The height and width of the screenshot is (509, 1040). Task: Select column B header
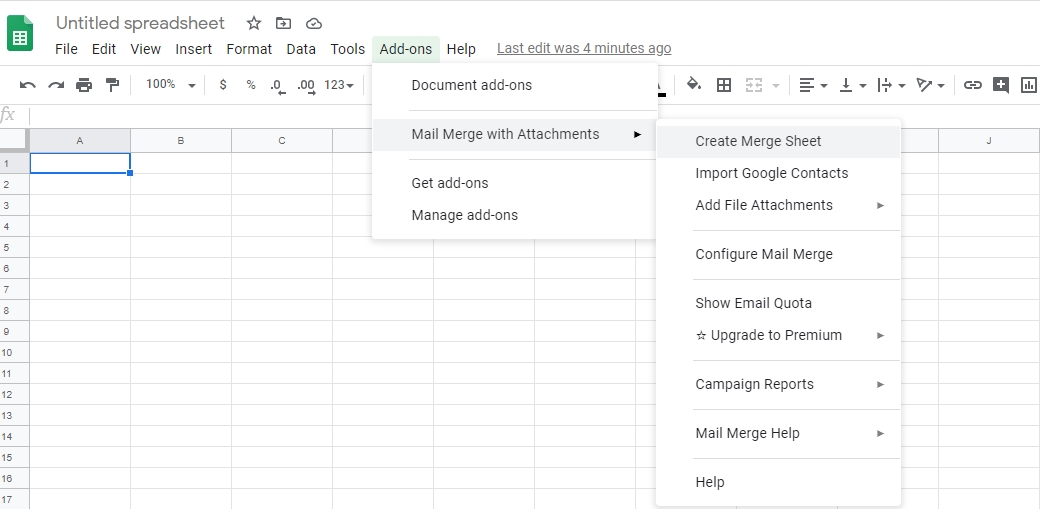180,141
